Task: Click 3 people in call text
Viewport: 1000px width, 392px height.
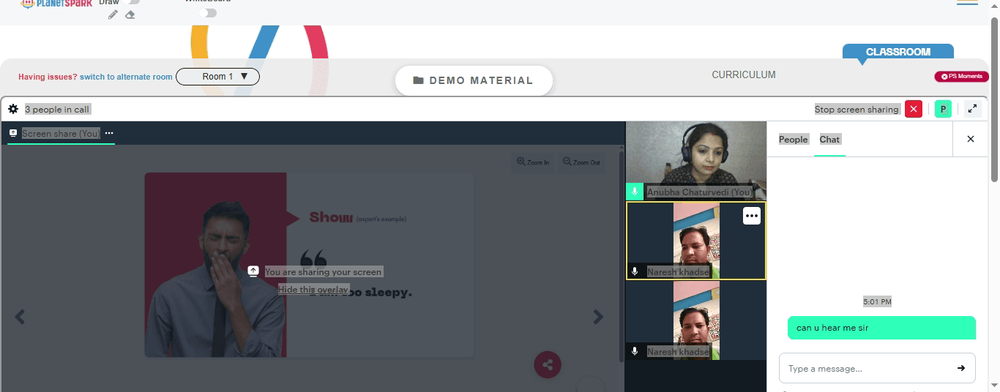Action: pyautogui.click(x=57, y=110)
